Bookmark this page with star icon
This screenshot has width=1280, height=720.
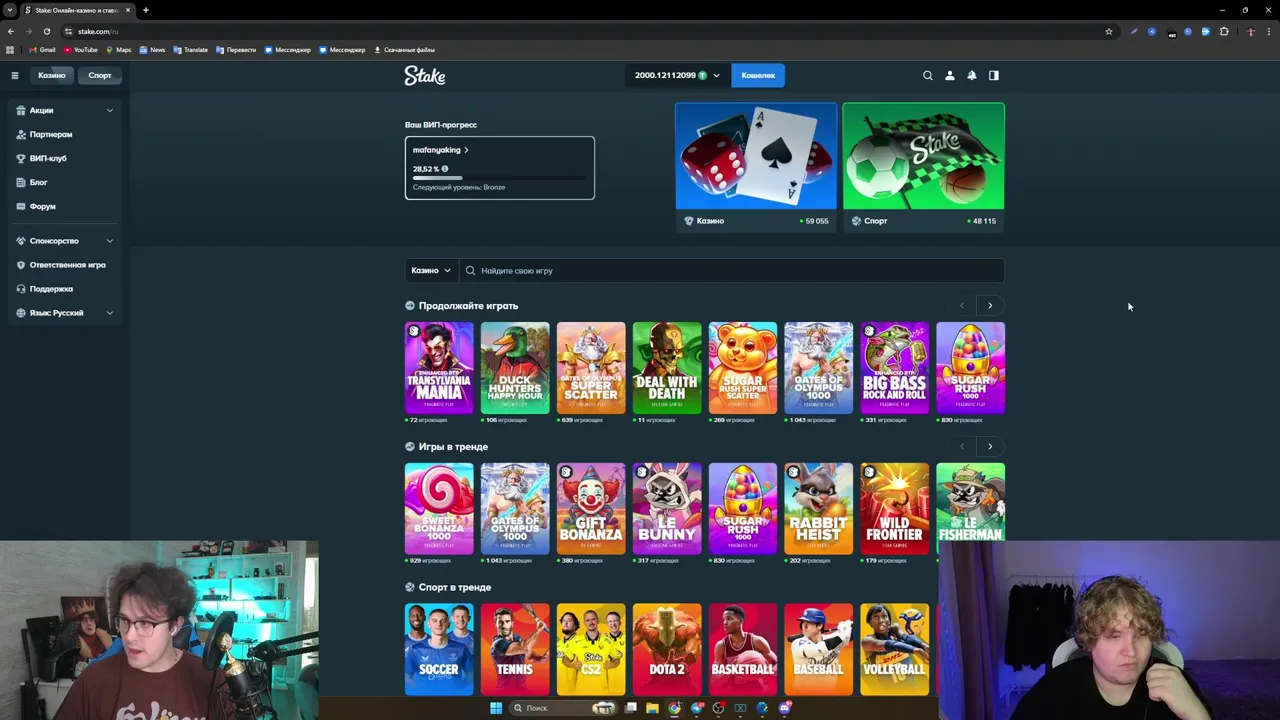coord(1109,31)
